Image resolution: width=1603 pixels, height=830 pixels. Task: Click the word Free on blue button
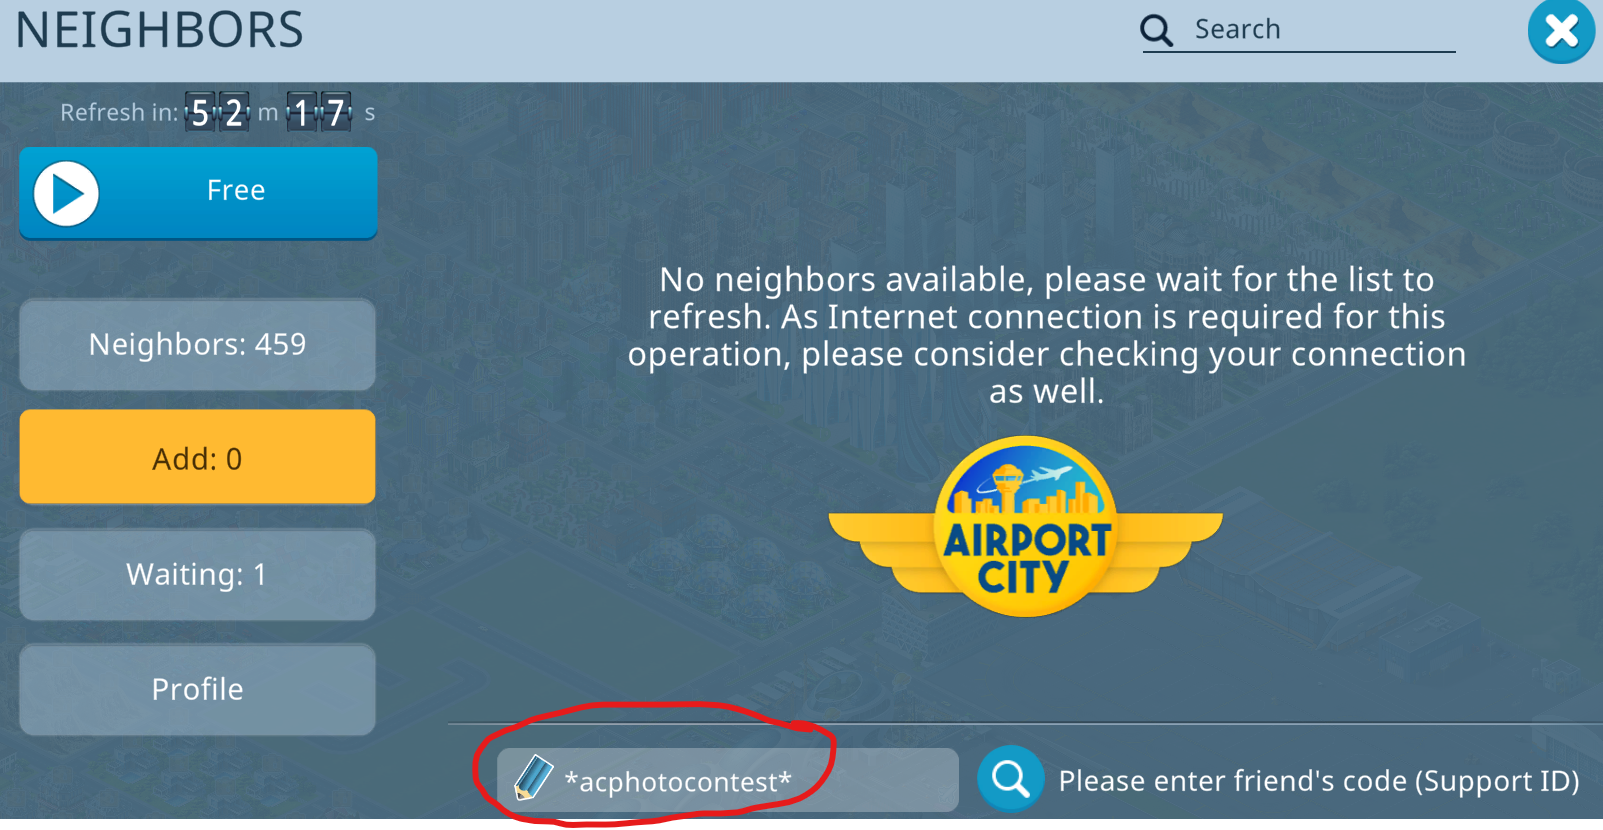pyautogui.click(x=236, y=190)
